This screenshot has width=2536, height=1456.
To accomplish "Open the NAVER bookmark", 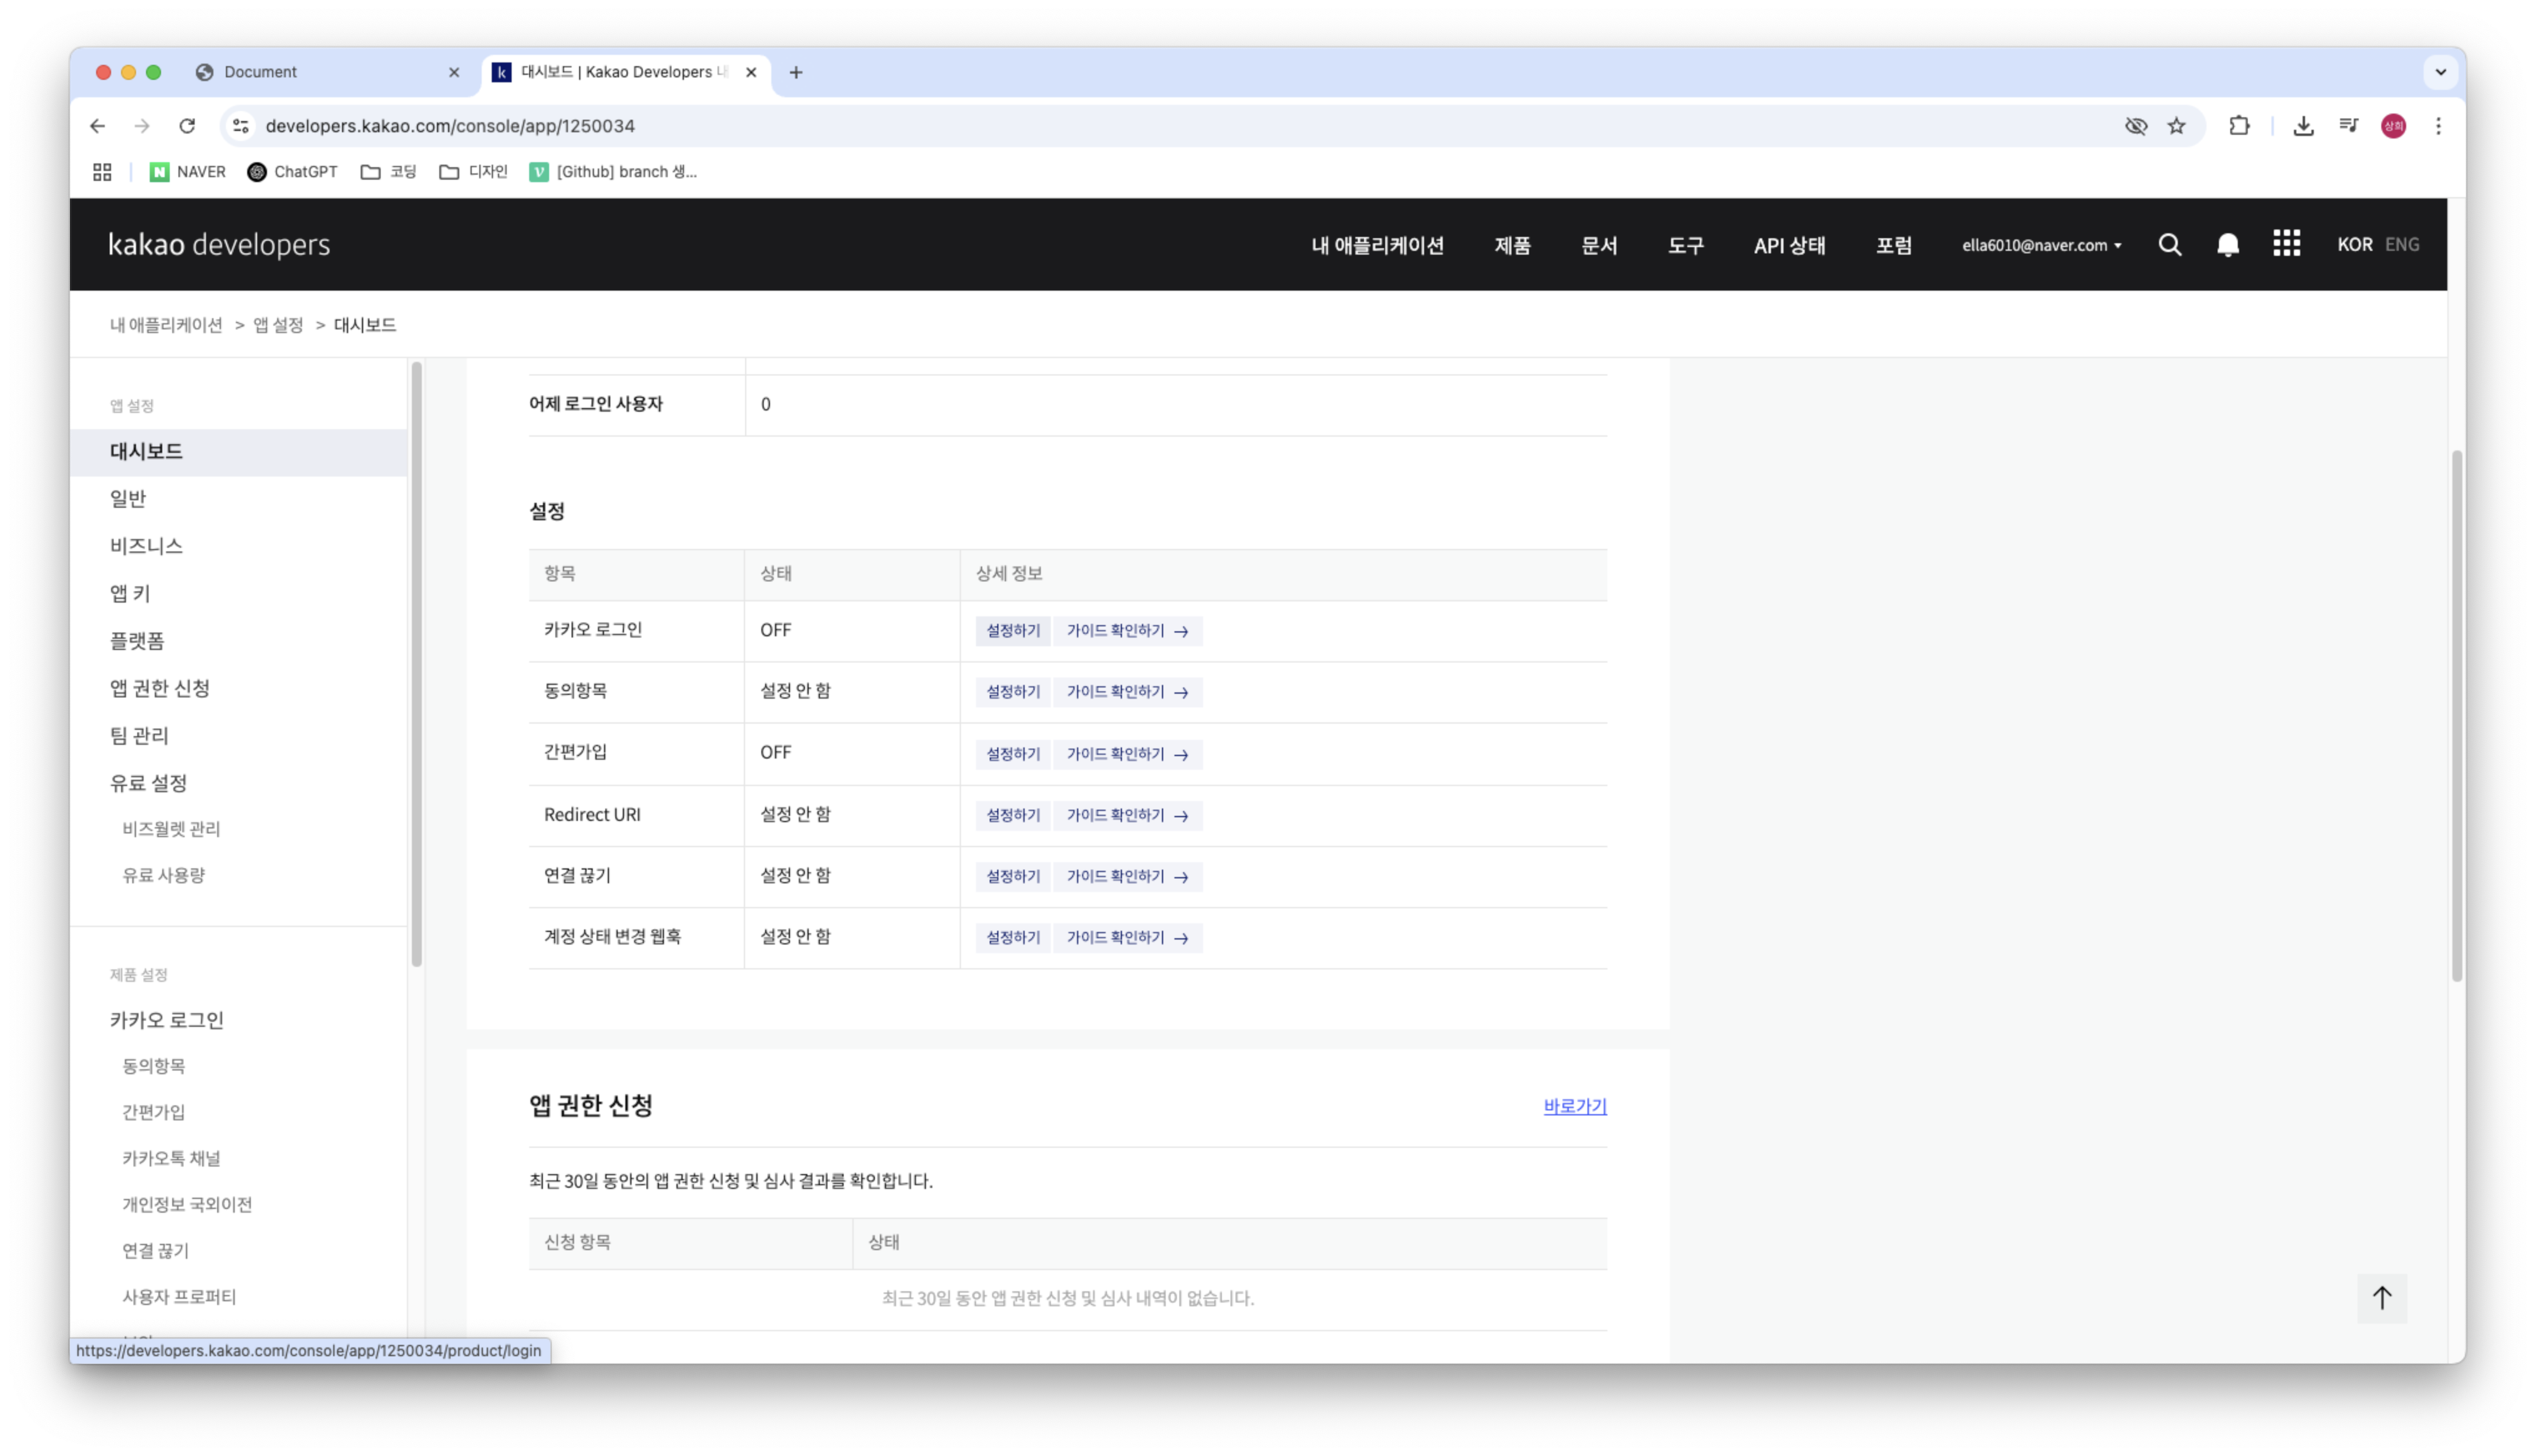I will (x=188, y=172).
